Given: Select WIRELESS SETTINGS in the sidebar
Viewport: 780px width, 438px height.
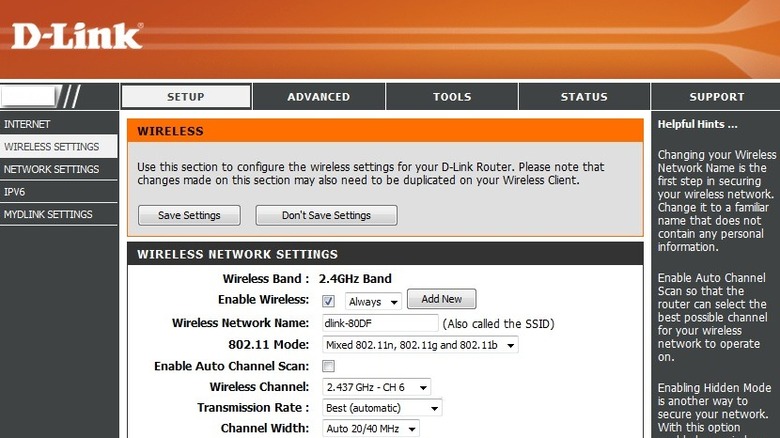Looking at the screenshot, I should pos(59,146).
